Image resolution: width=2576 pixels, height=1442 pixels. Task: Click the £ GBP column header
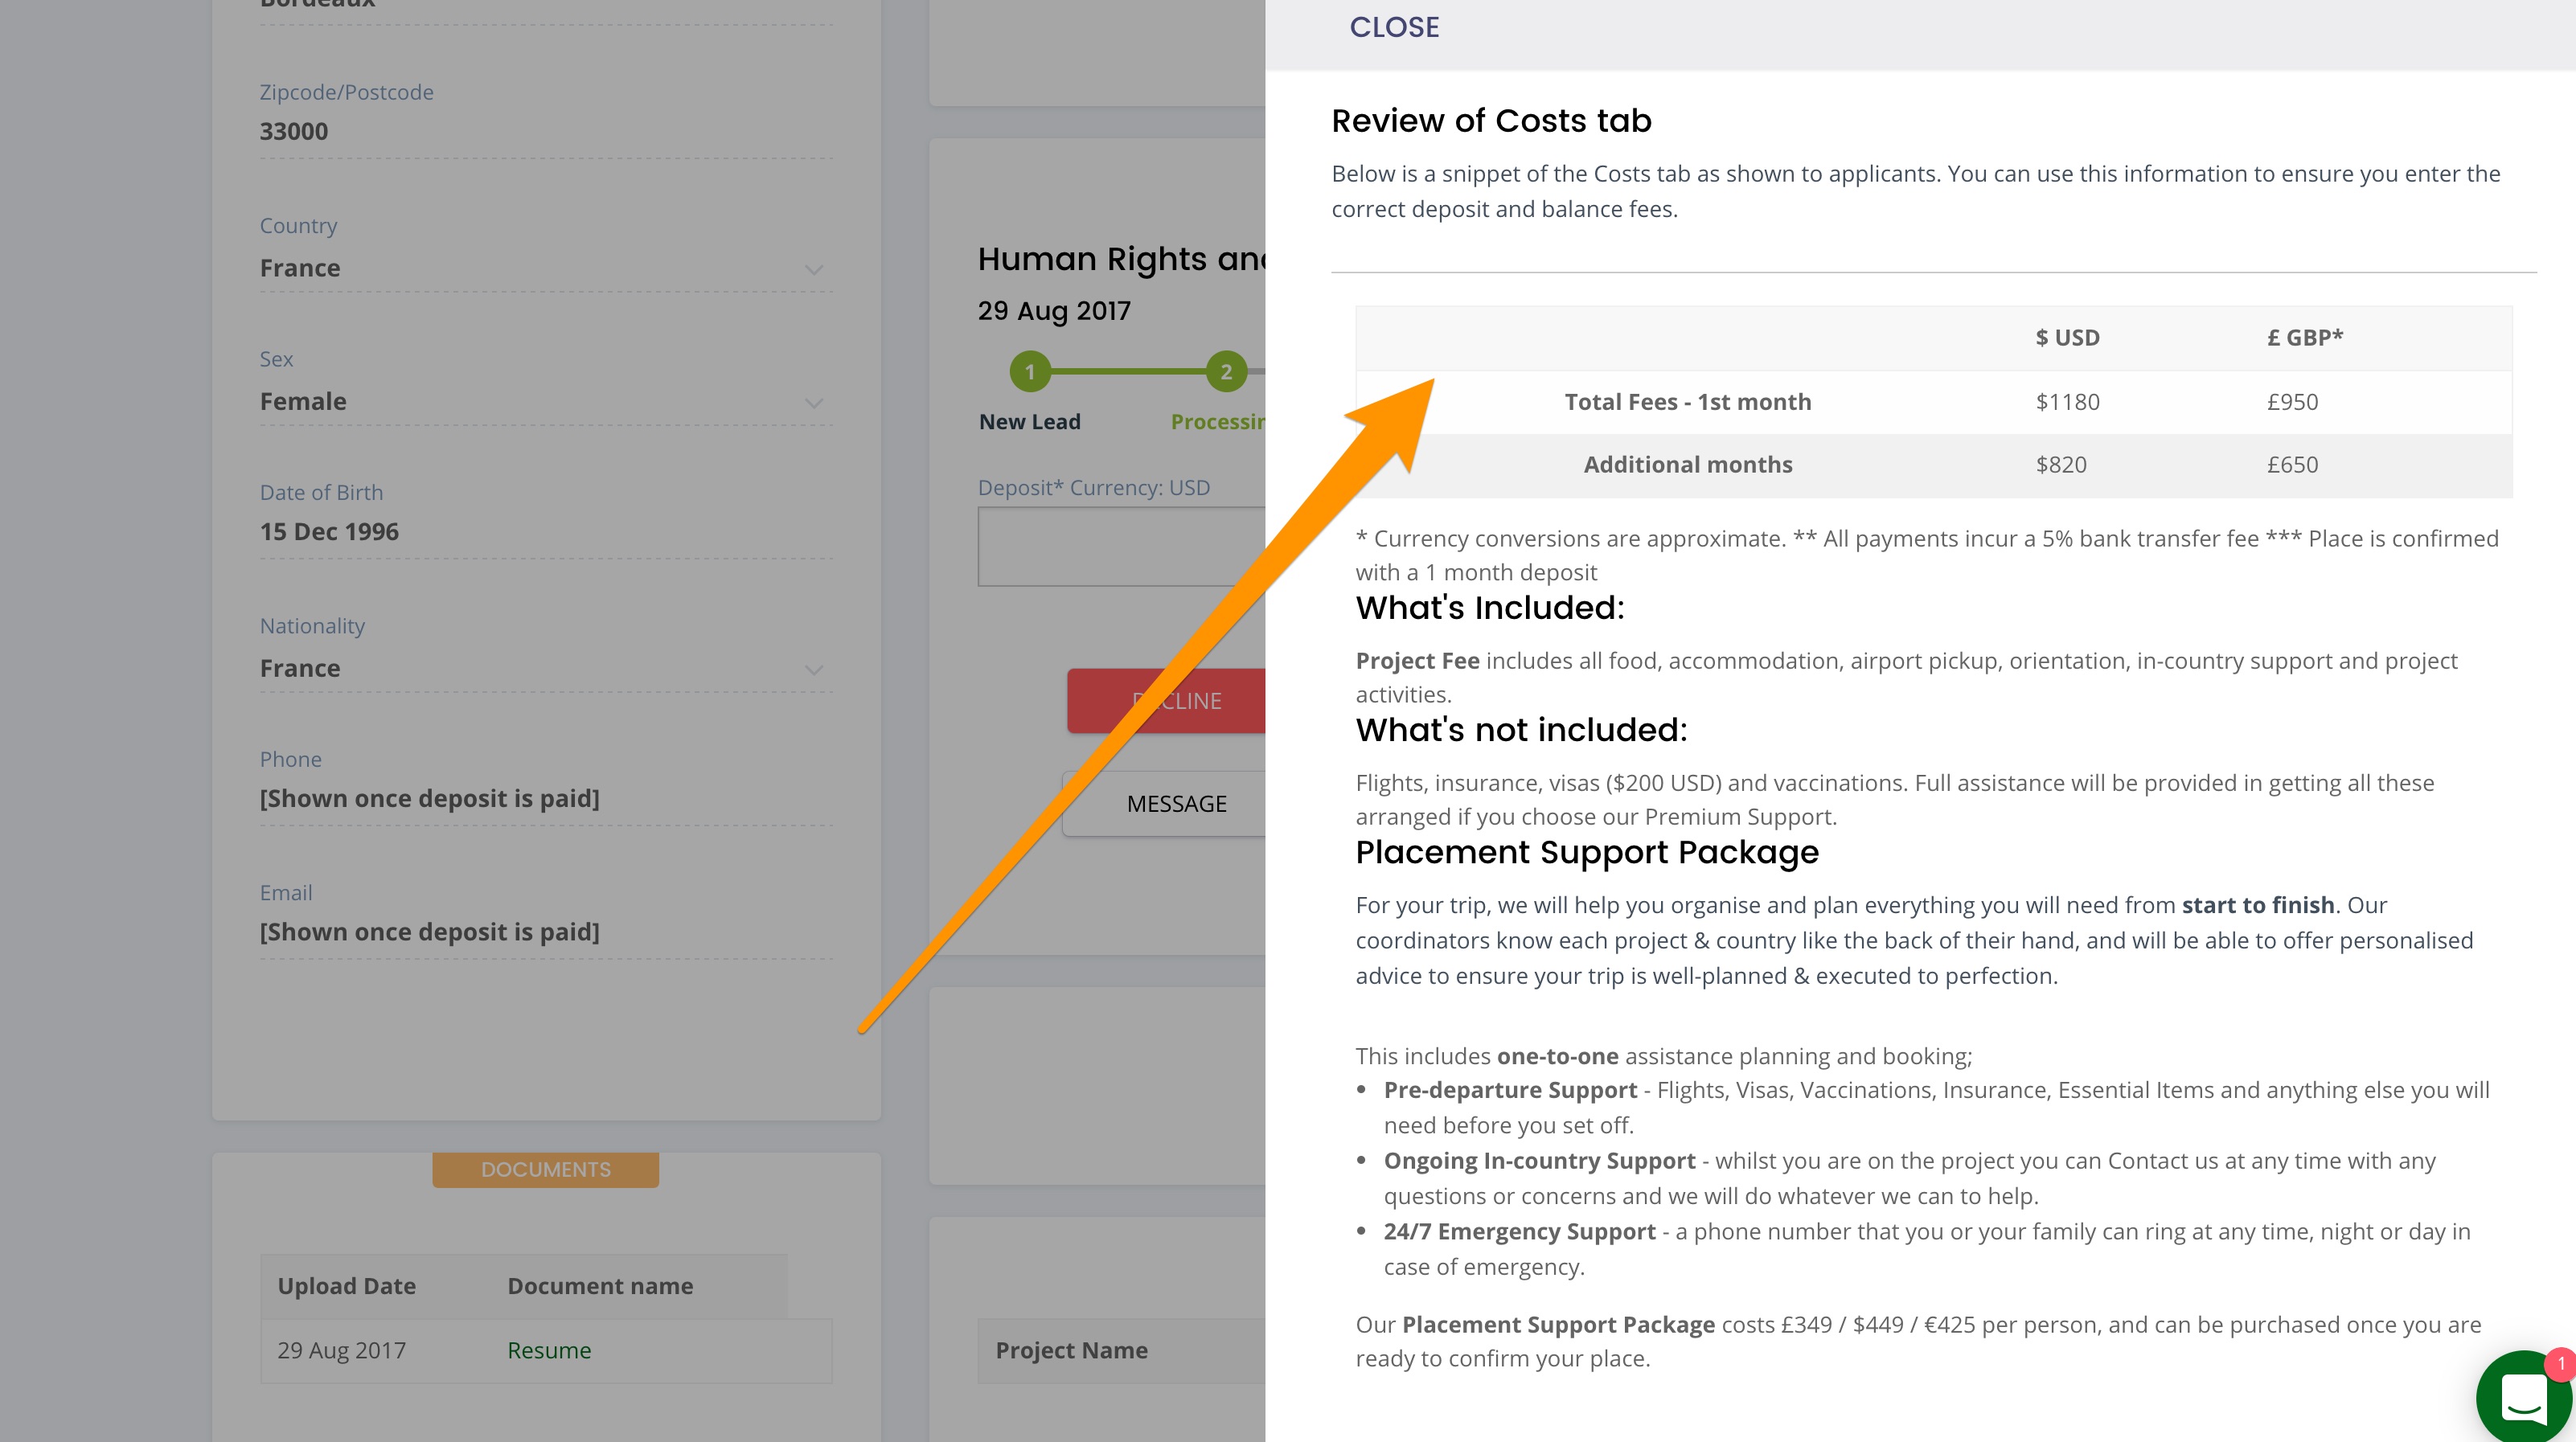click(x=2304, y=338)
